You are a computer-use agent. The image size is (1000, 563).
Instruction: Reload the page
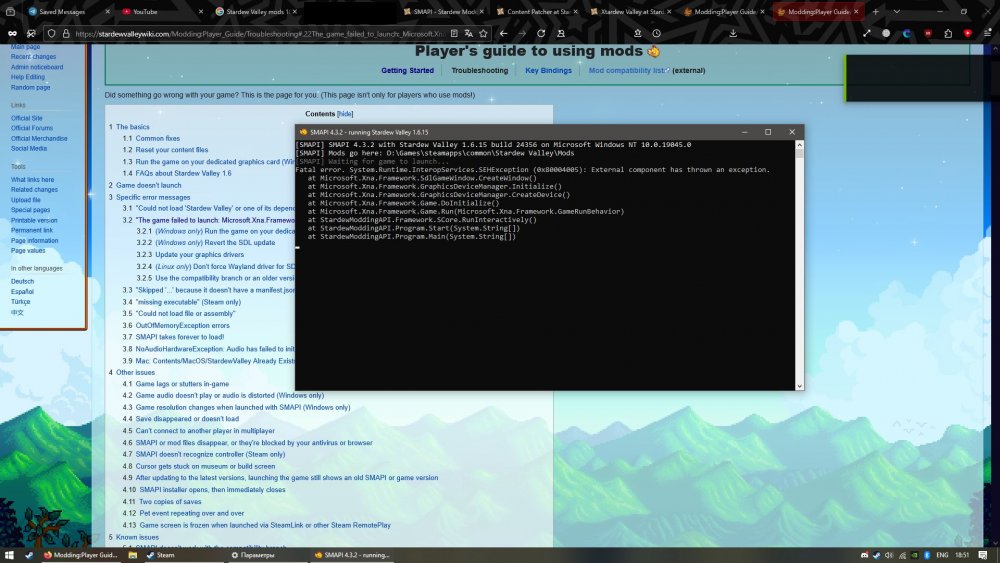pyautogui.click(x=541, y=33)
